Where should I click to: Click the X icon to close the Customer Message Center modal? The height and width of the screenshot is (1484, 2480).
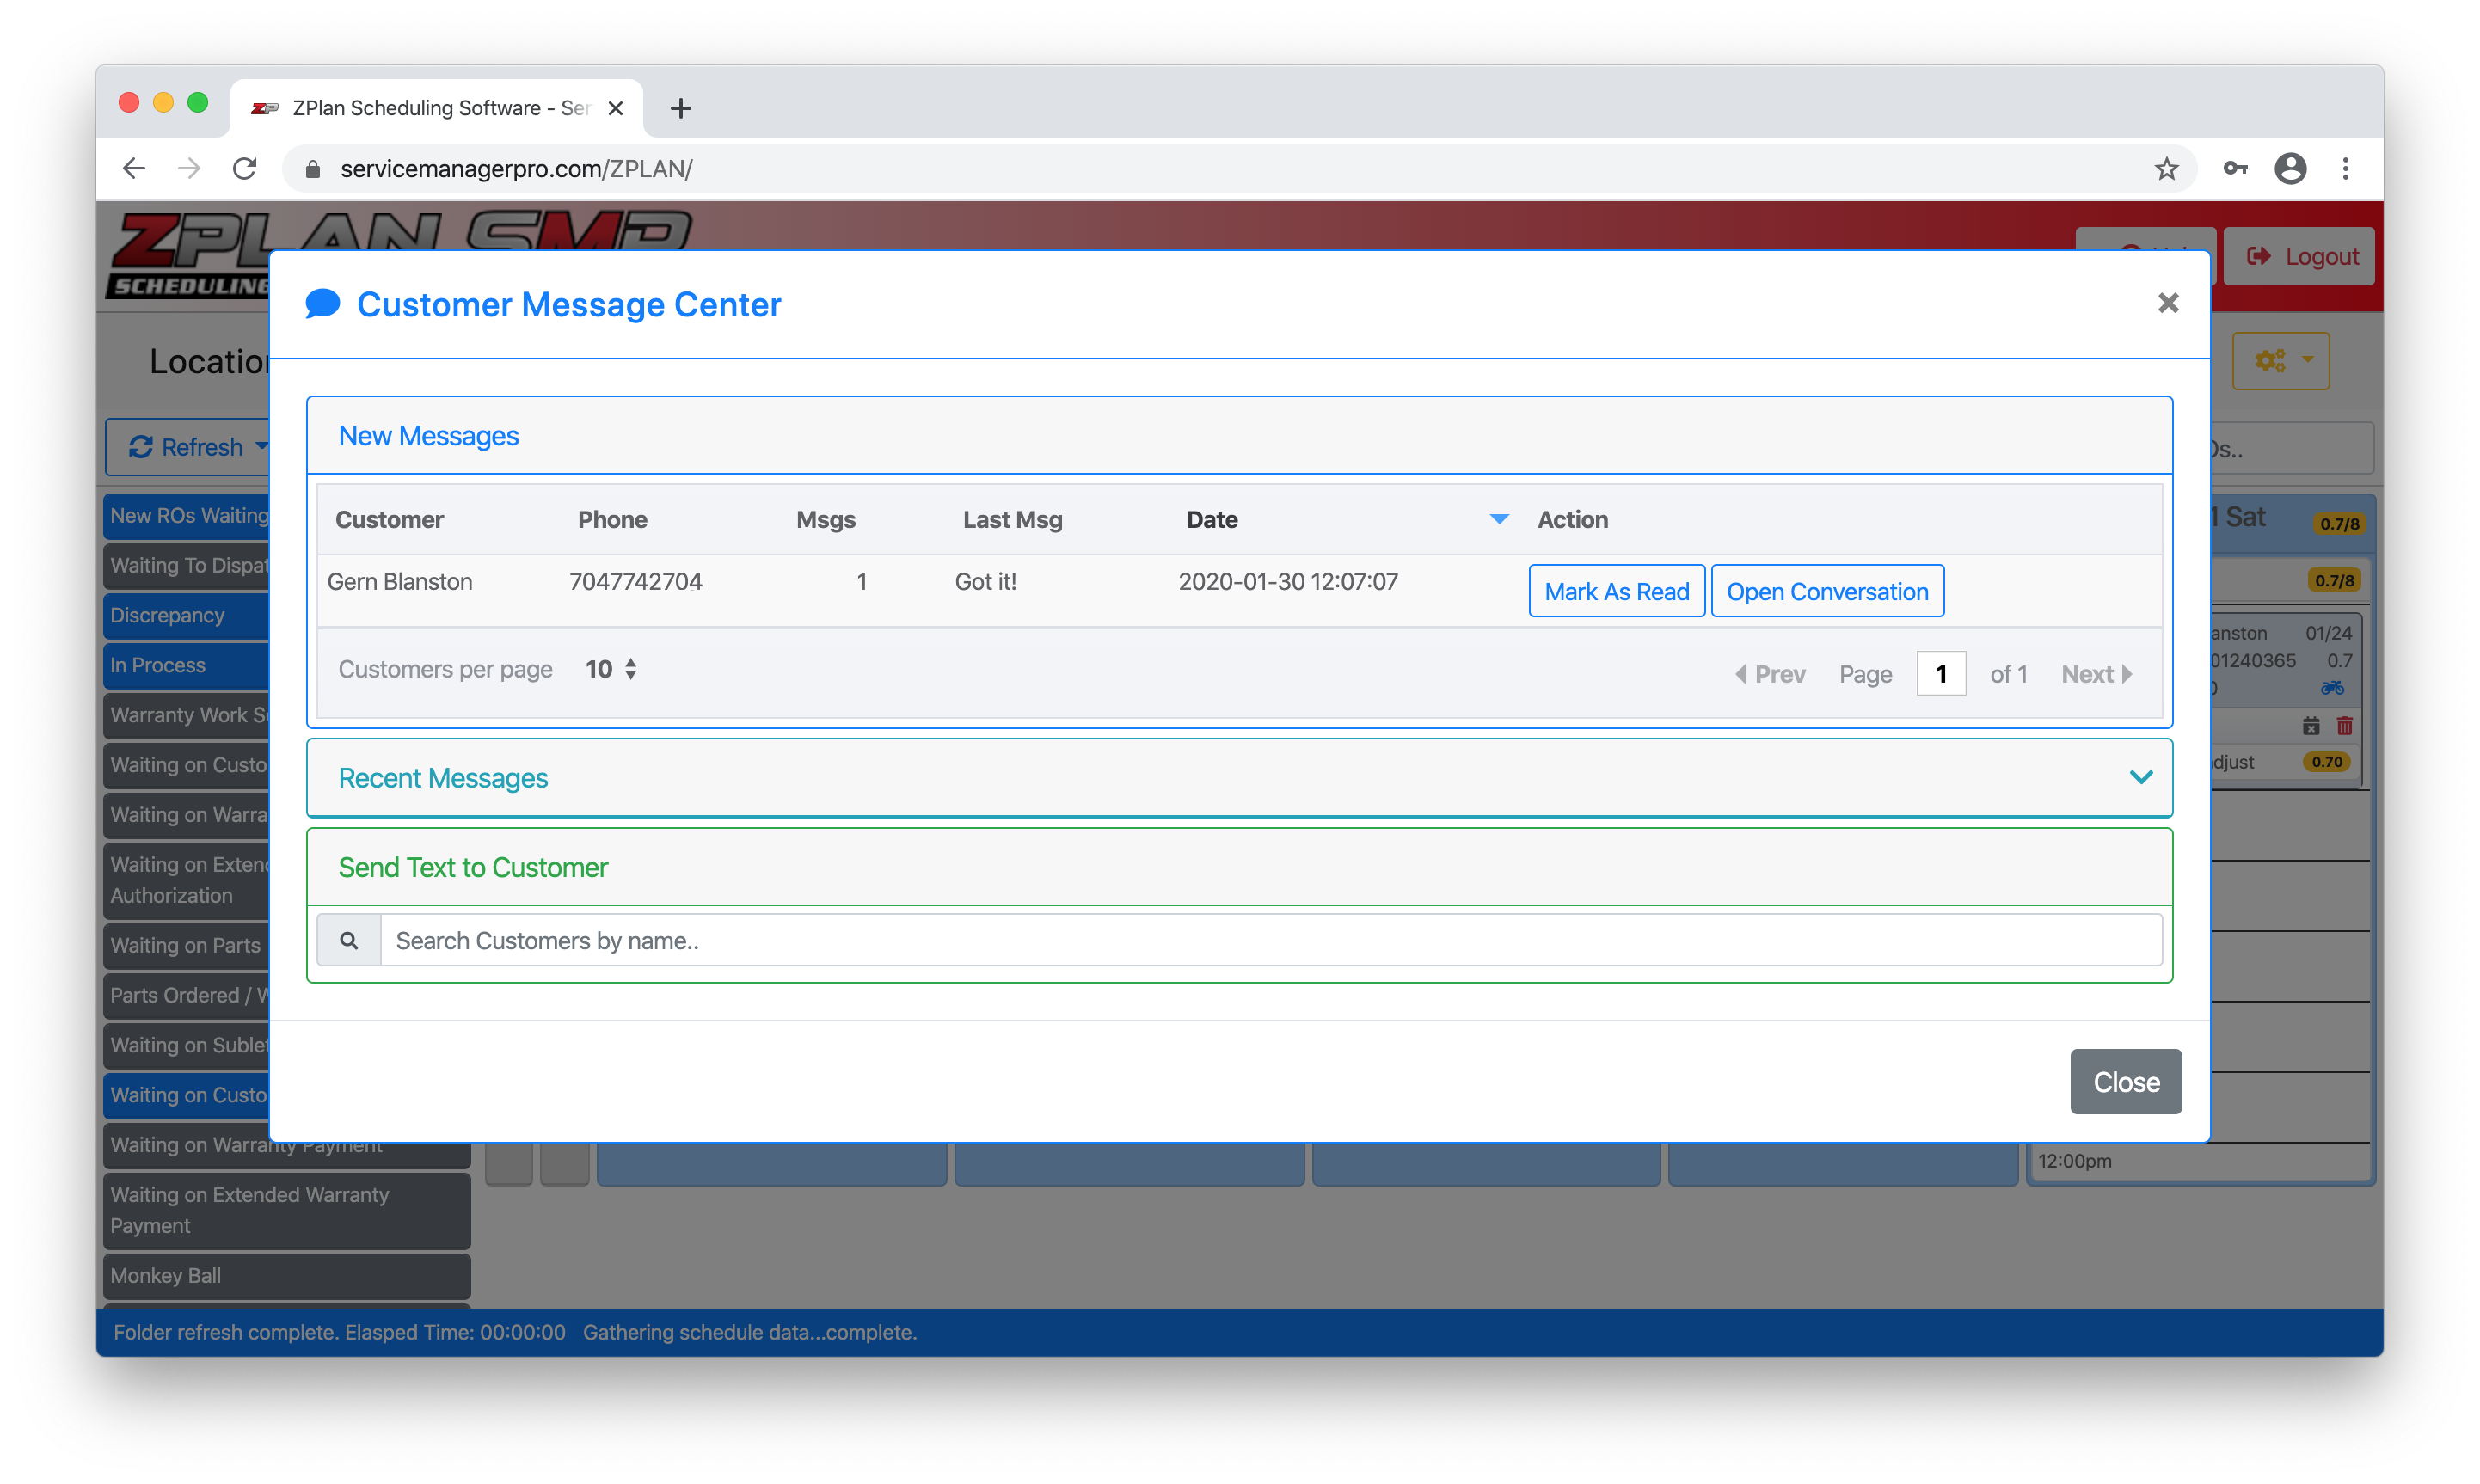[2167, 303]
